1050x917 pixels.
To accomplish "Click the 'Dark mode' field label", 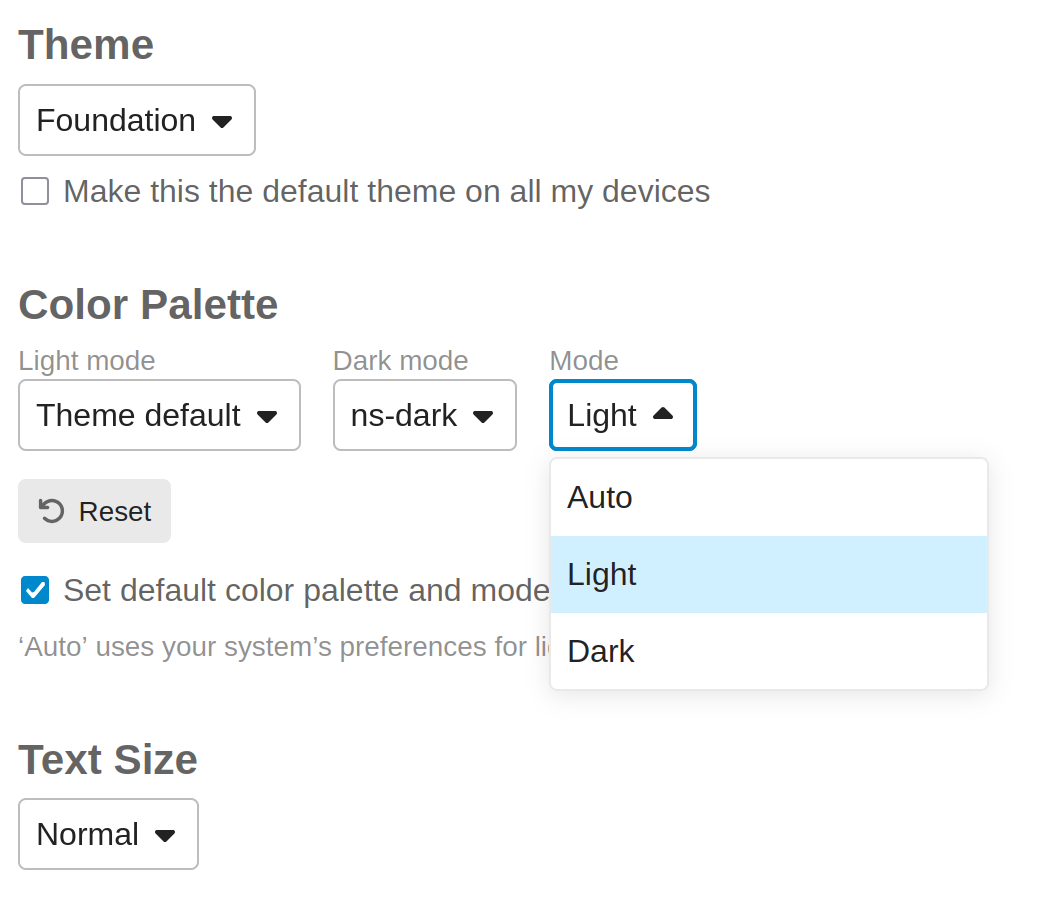I will point(400,360).
